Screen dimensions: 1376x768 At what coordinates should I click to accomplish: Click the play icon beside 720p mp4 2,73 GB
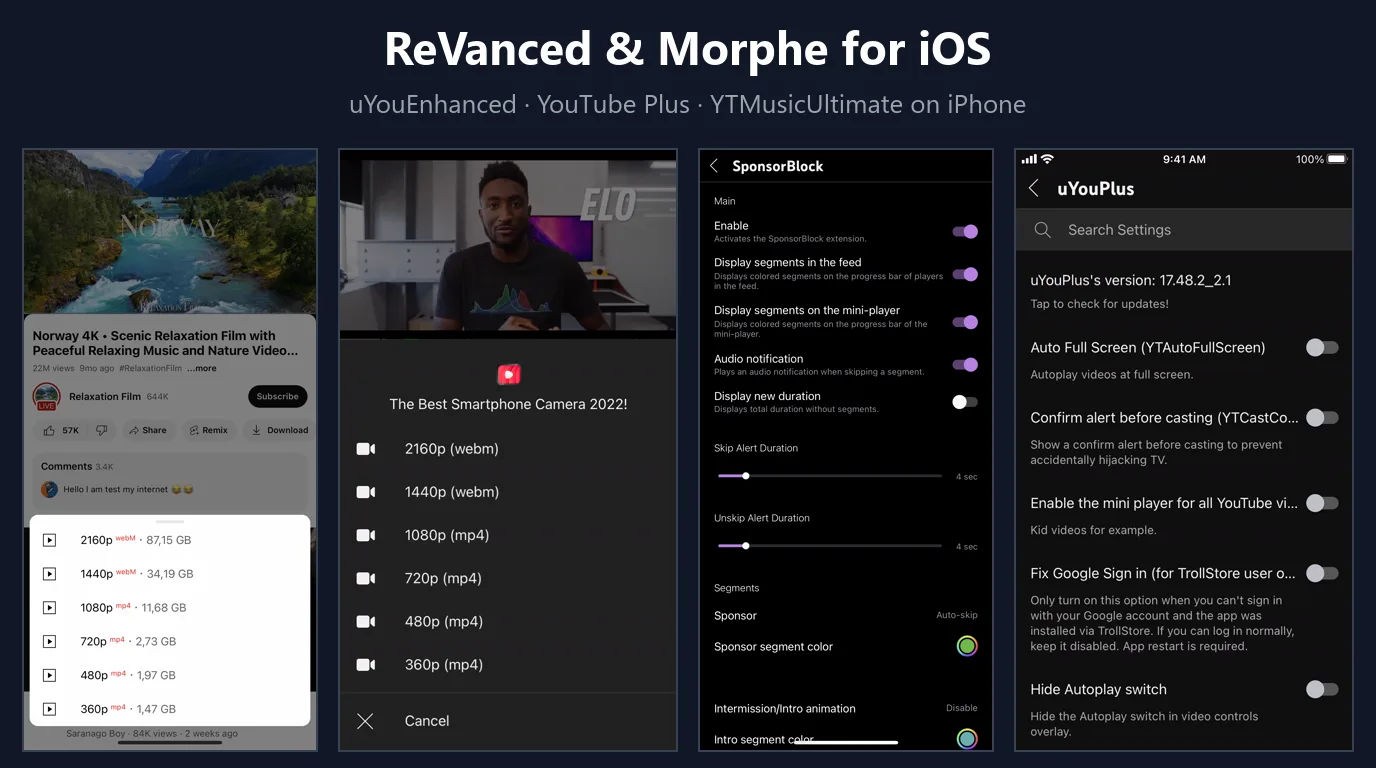(49, 641)
